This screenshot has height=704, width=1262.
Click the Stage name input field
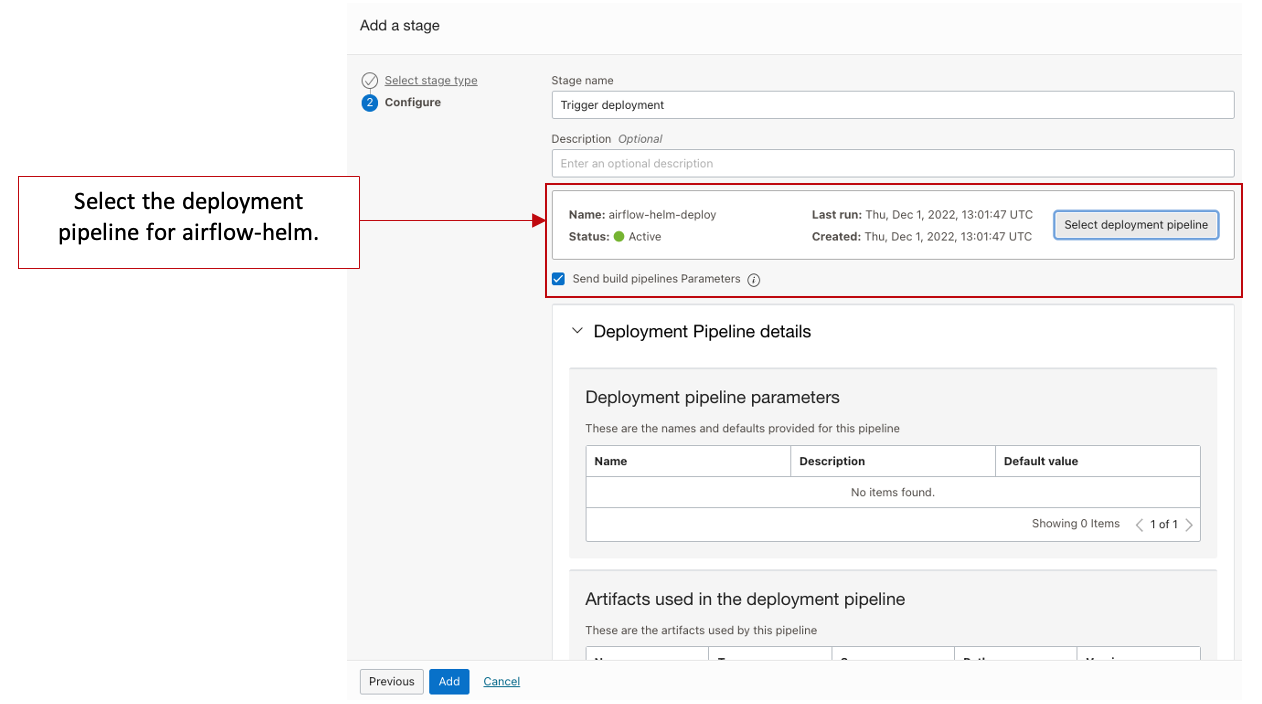[892, 105]
